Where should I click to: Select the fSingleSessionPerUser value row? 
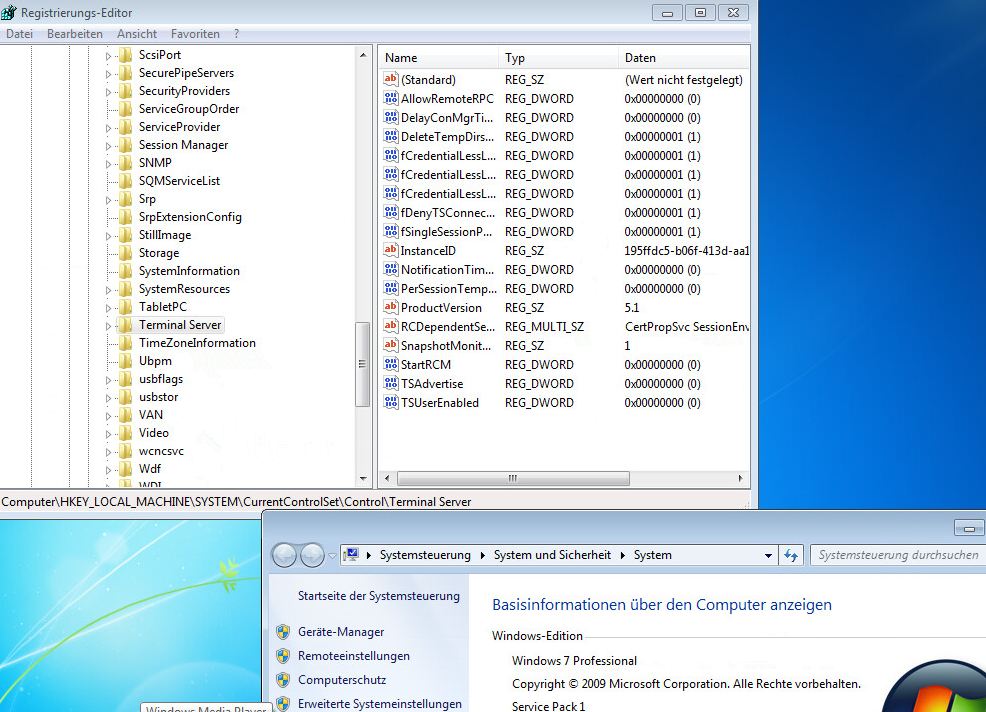coord(564,231)
